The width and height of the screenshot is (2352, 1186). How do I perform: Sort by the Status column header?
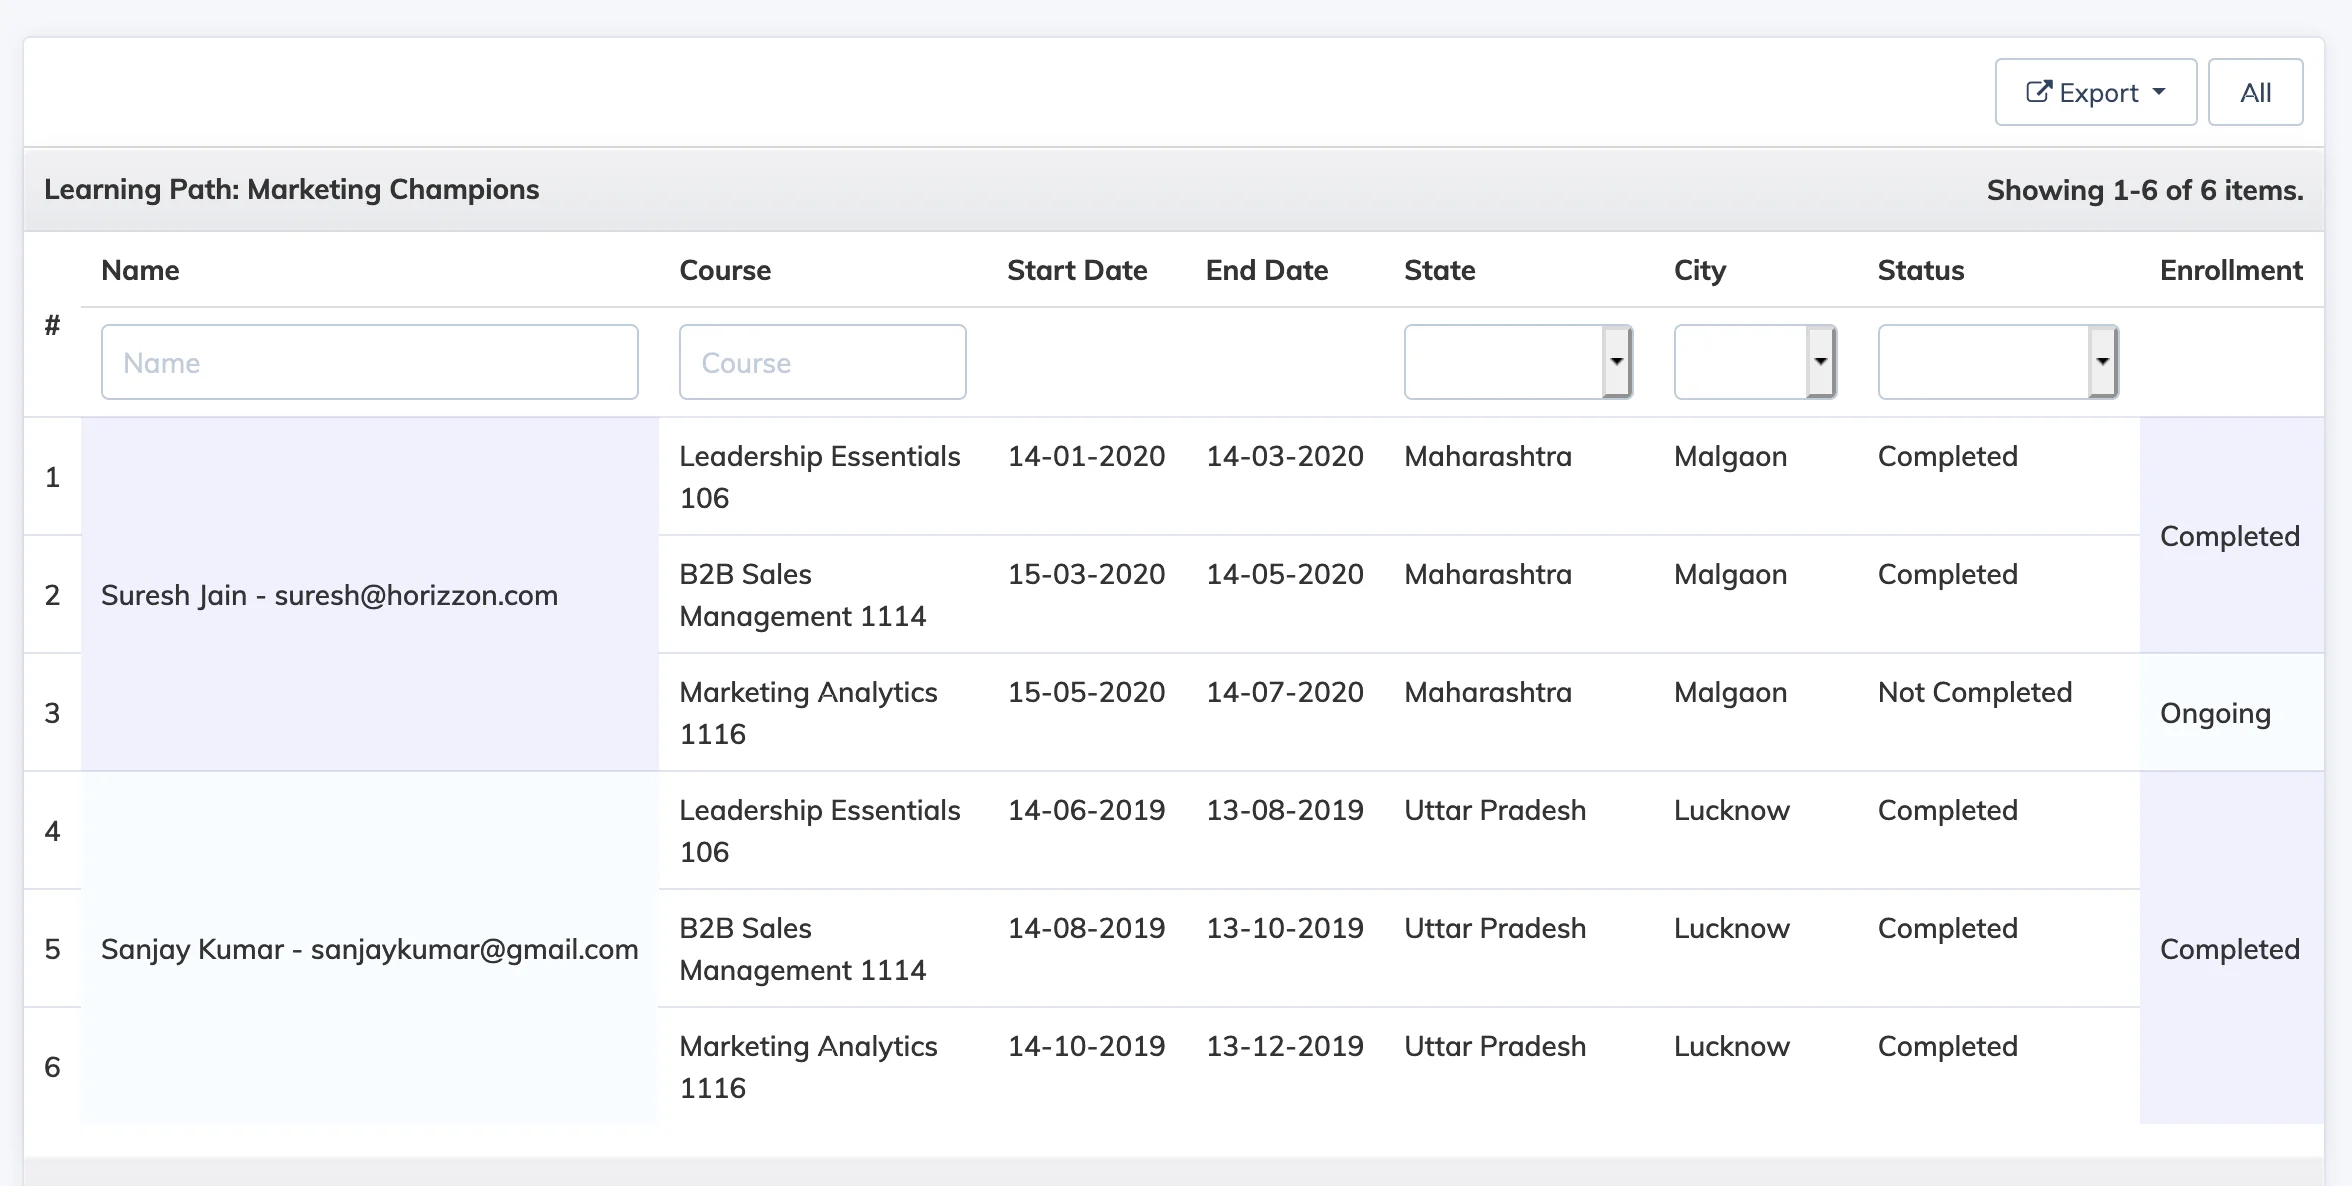1921,270
